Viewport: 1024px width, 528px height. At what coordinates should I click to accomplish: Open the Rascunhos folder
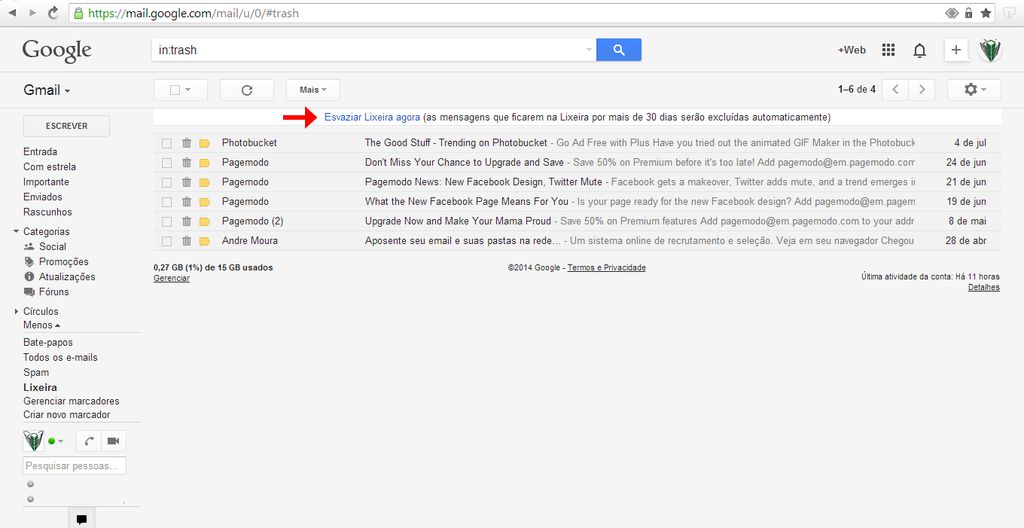48,212
